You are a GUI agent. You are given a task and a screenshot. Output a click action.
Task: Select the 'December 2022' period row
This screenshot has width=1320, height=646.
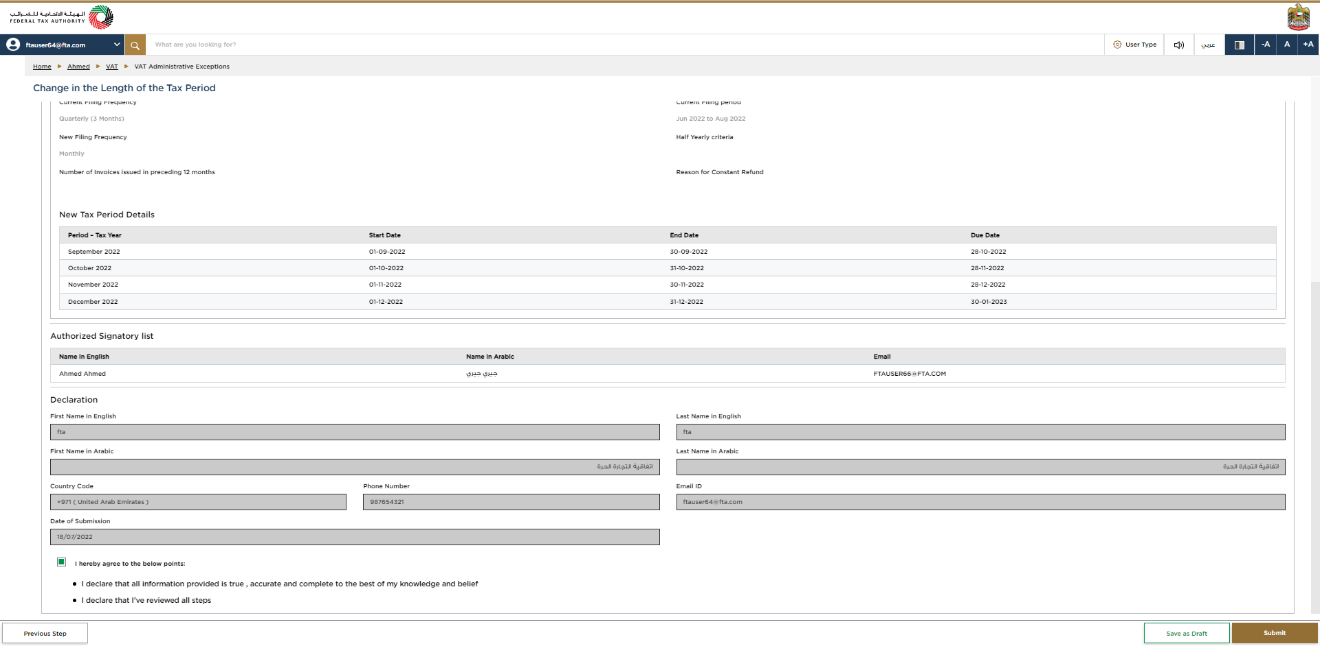668,301
